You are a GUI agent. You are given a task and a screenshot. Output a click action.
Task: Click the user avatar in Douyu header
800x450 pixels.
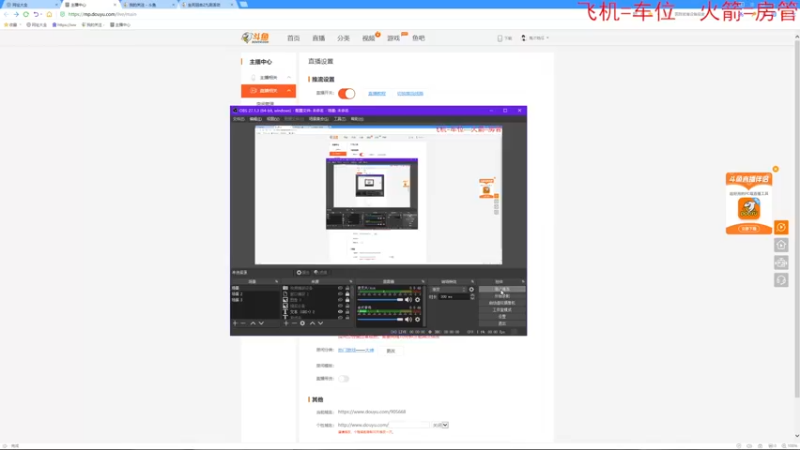pos(523,38)
